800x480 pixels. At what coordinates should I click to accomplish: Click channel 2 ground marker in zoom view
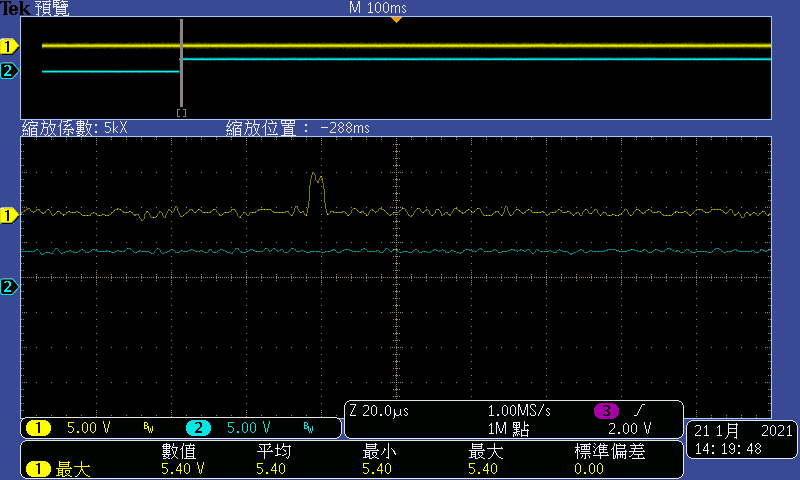[x=9, y=287]
